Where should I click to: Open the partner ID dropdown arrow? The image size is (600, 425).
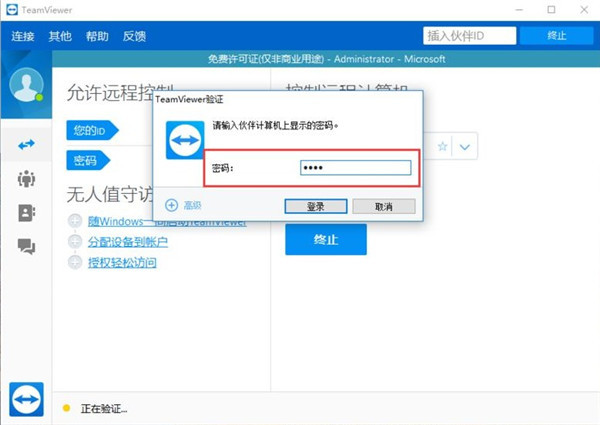[x=465, y=147]
